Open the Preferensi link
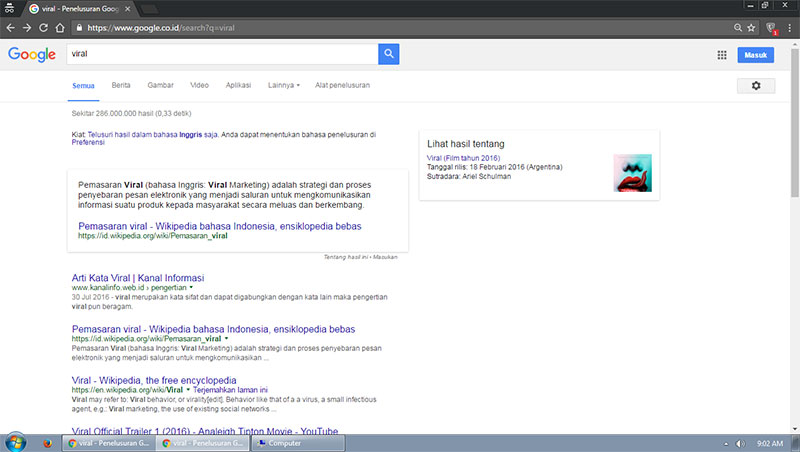 pos(88,142)
